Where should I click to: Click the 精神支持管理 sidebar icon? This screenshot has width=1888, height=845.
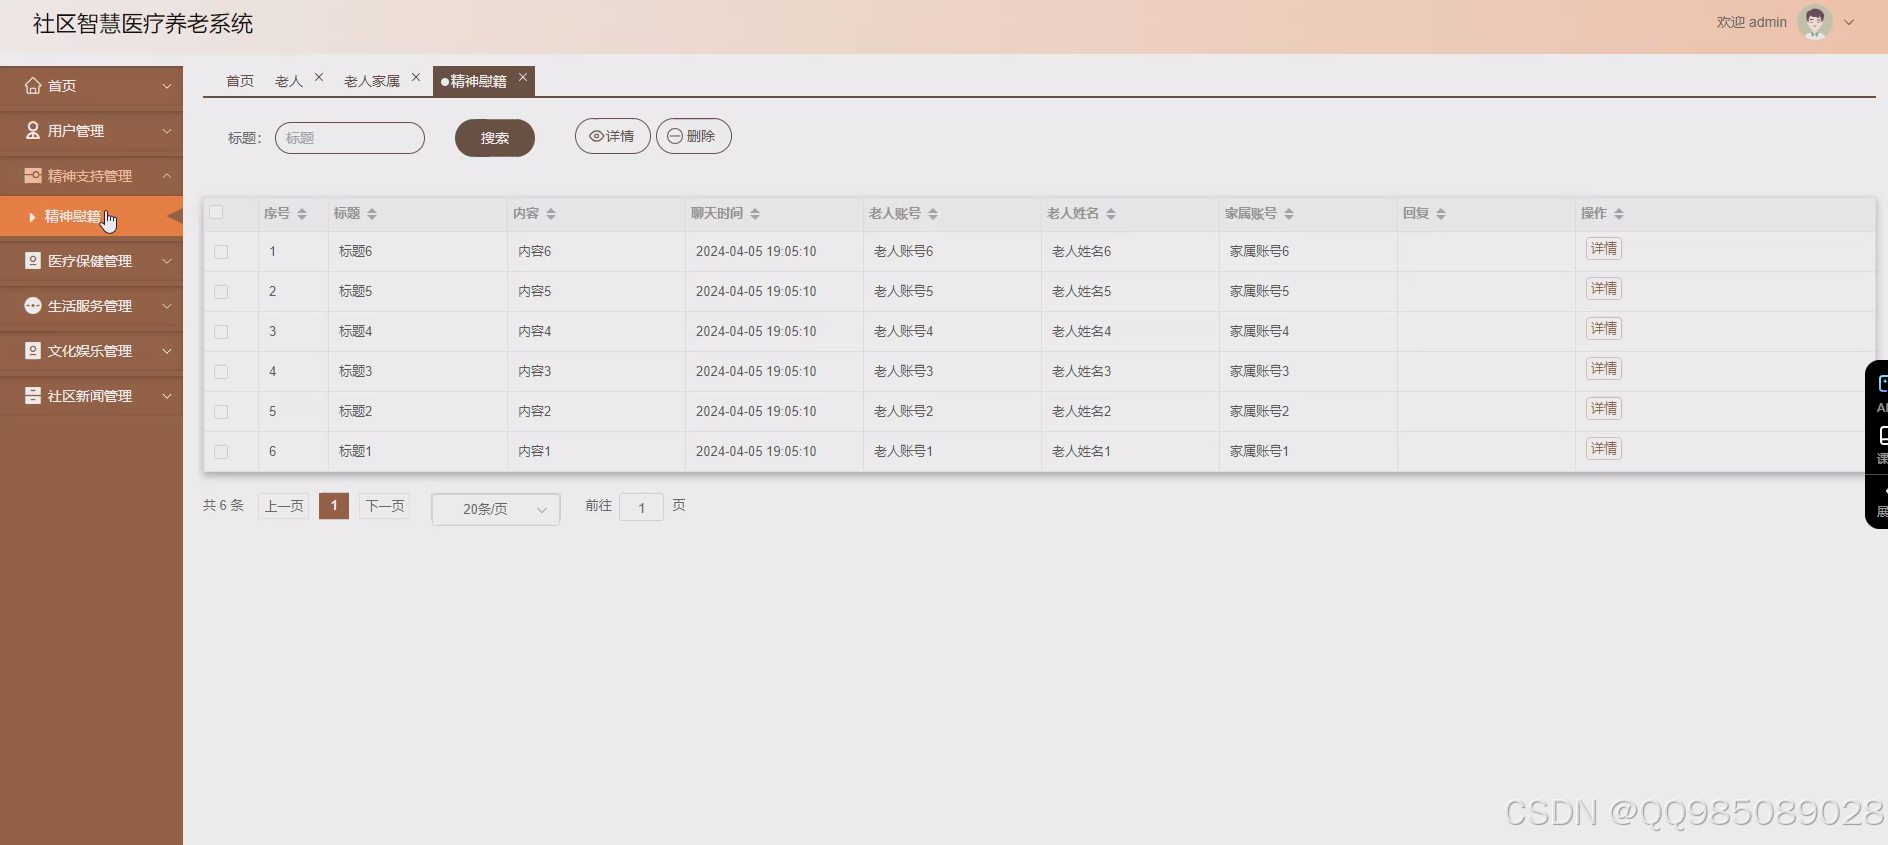point(33,176)
